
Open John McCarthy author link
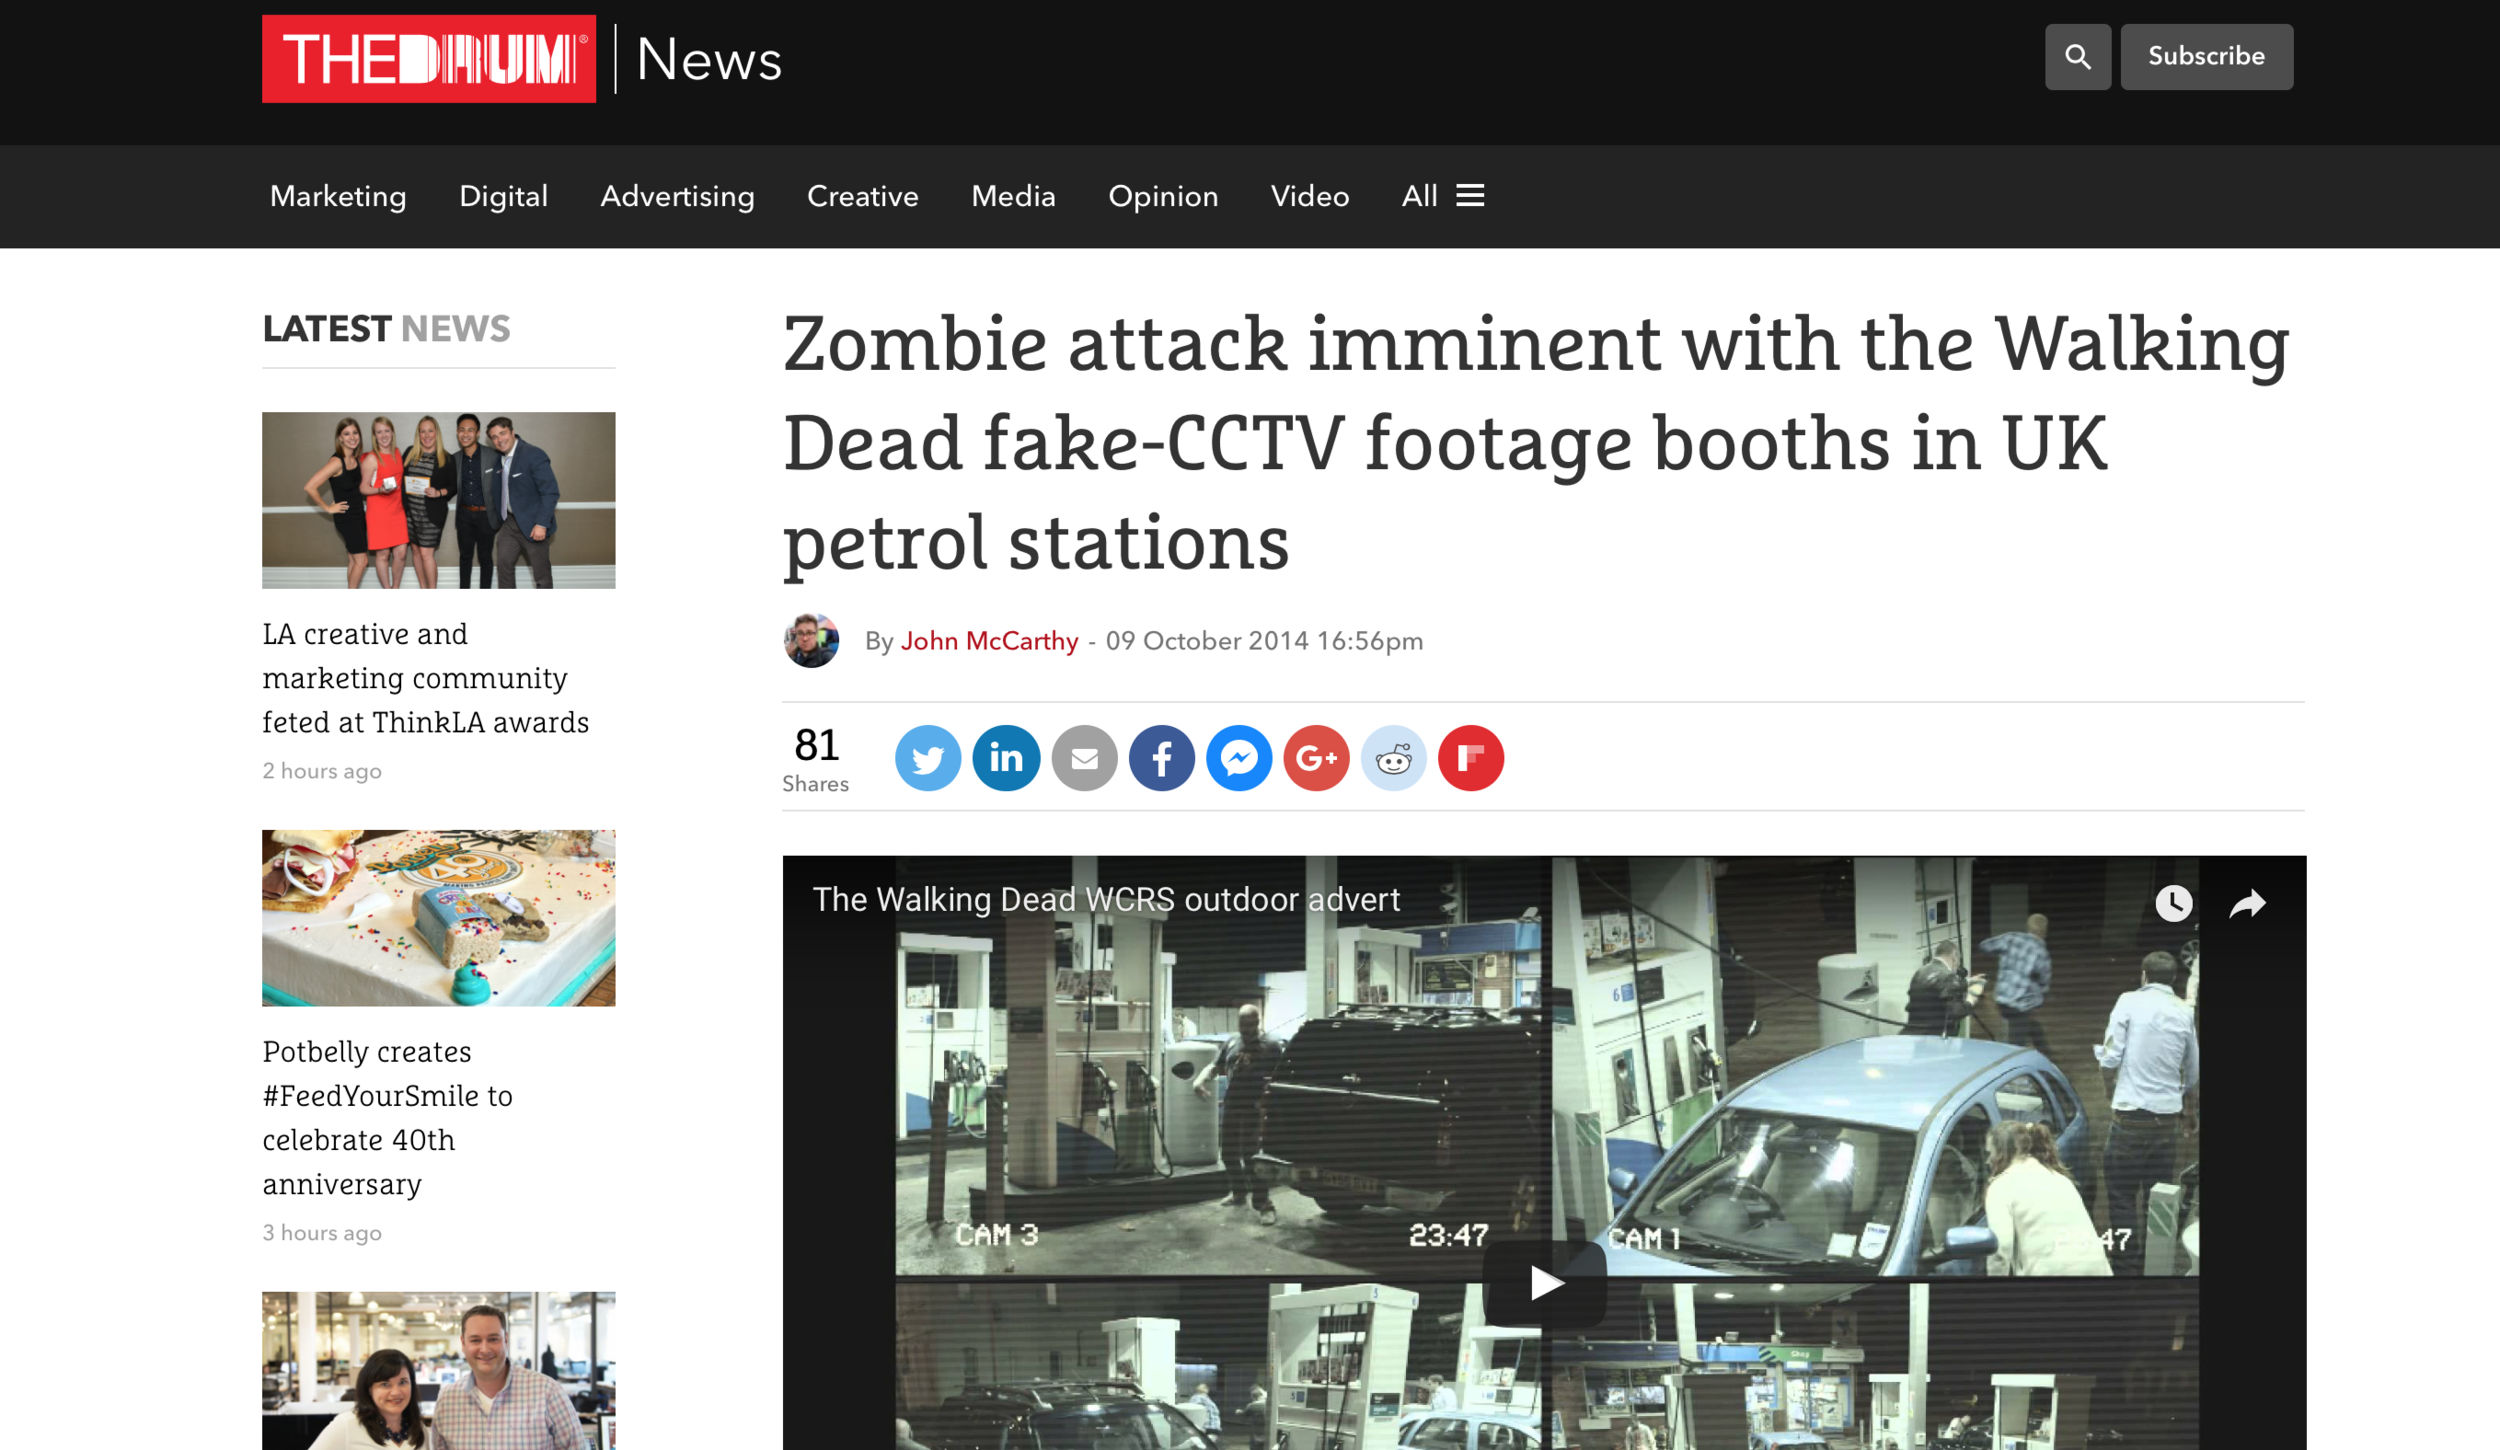989,641
